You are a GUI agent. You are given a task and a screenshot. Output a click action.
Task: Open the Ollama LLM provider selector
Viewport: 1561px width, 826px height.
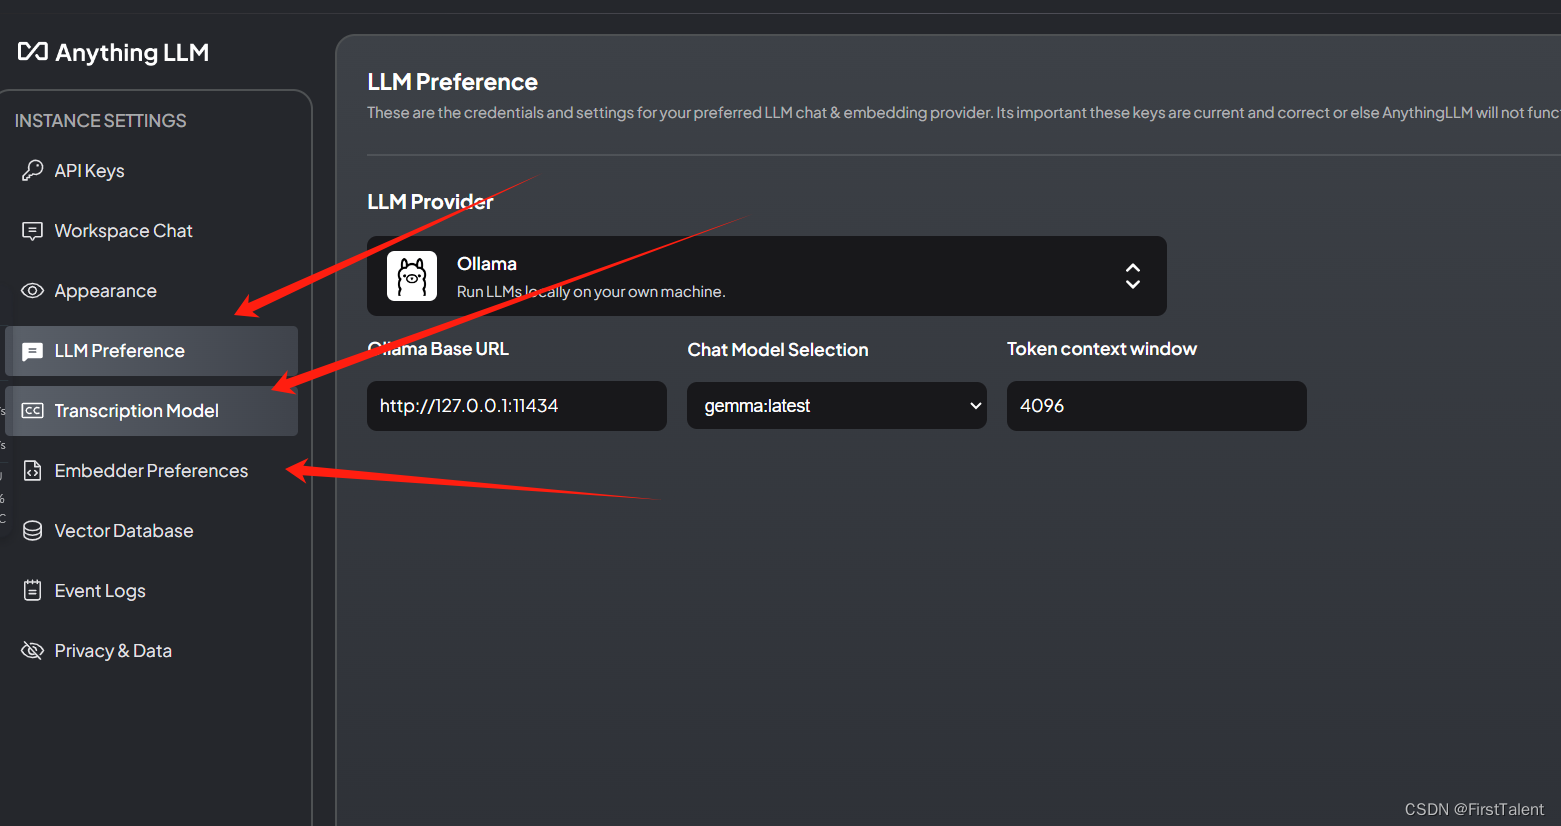click(767, 276)
